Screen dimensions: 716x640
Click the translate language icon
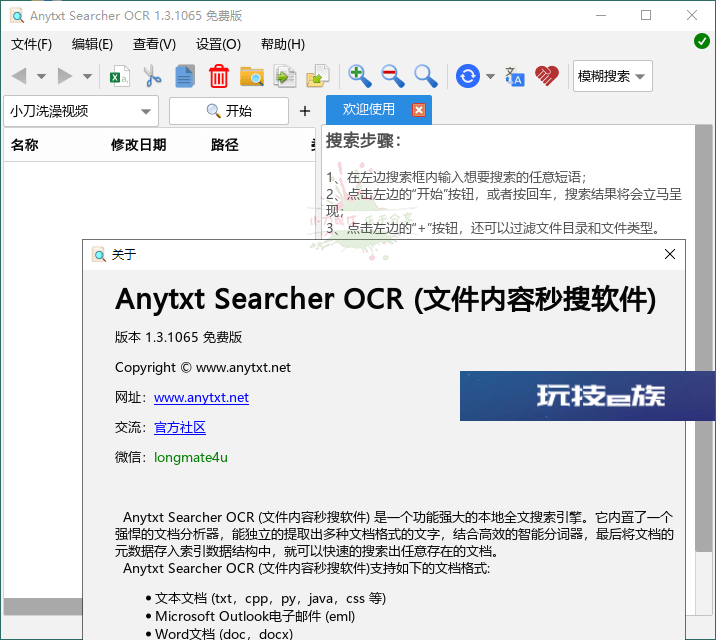[515, 76]
